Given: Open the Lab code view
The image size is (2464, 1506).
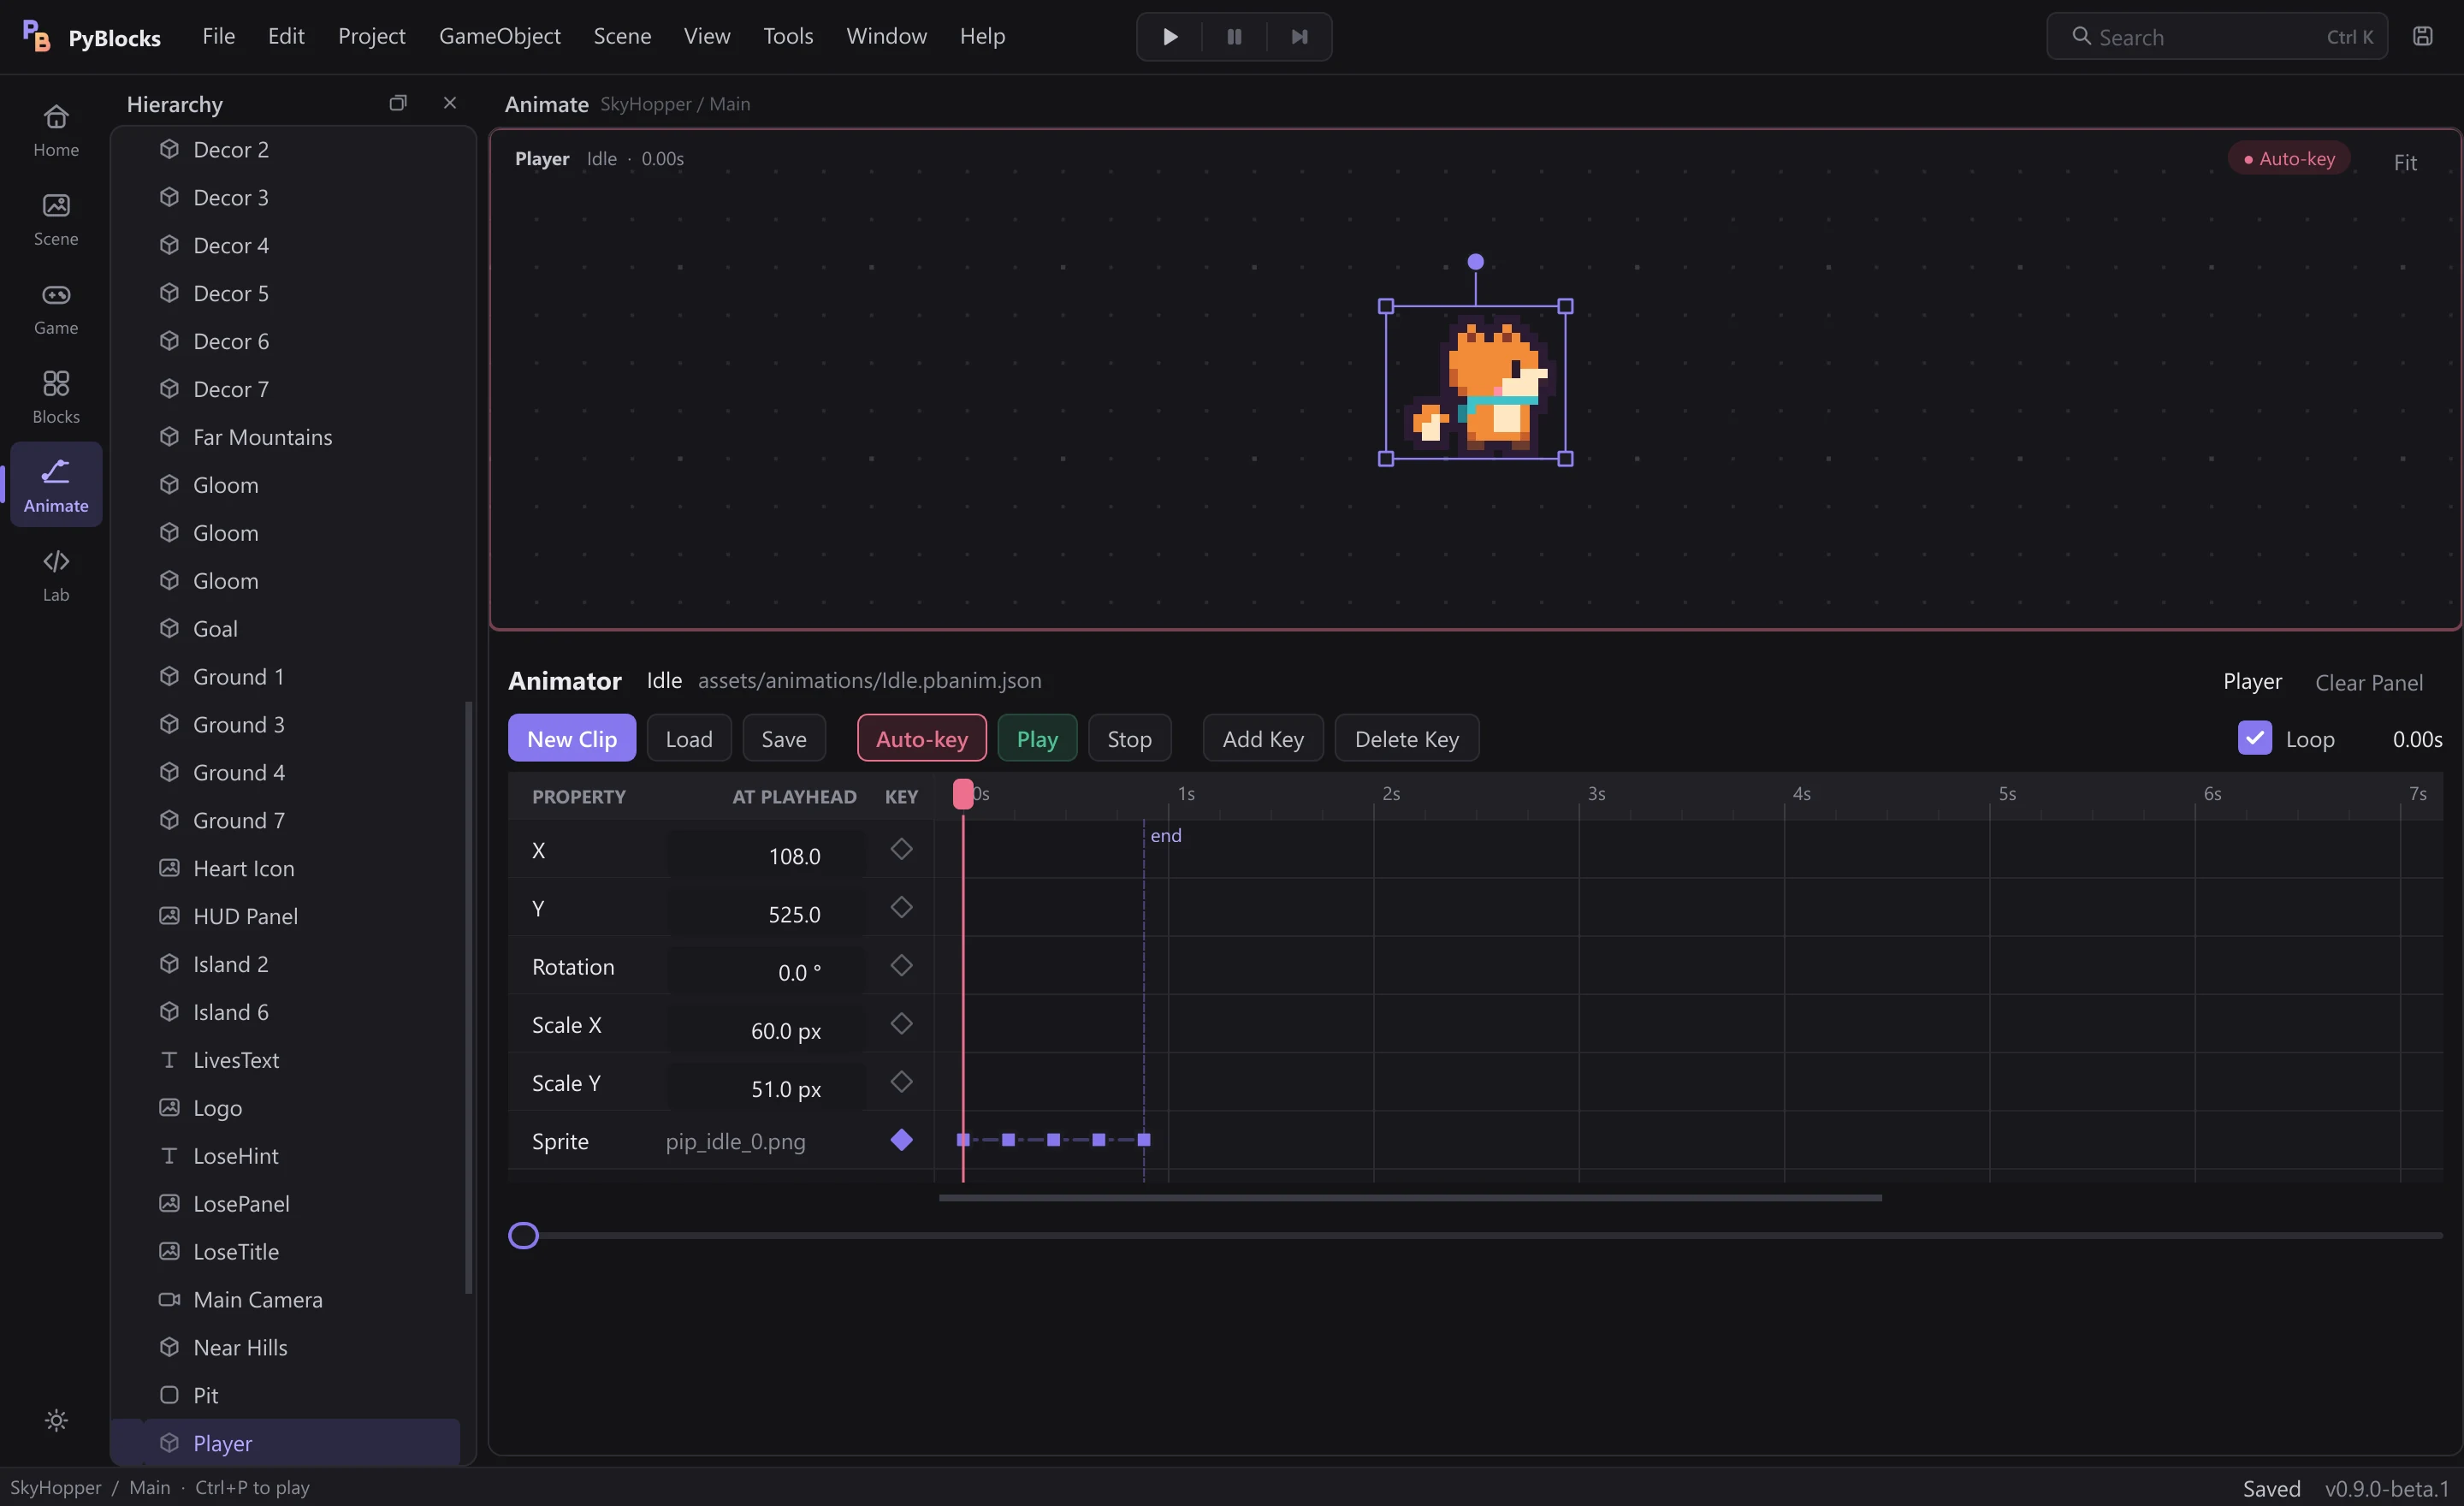Looking at the screenshot, I should (x=56, y=576).
